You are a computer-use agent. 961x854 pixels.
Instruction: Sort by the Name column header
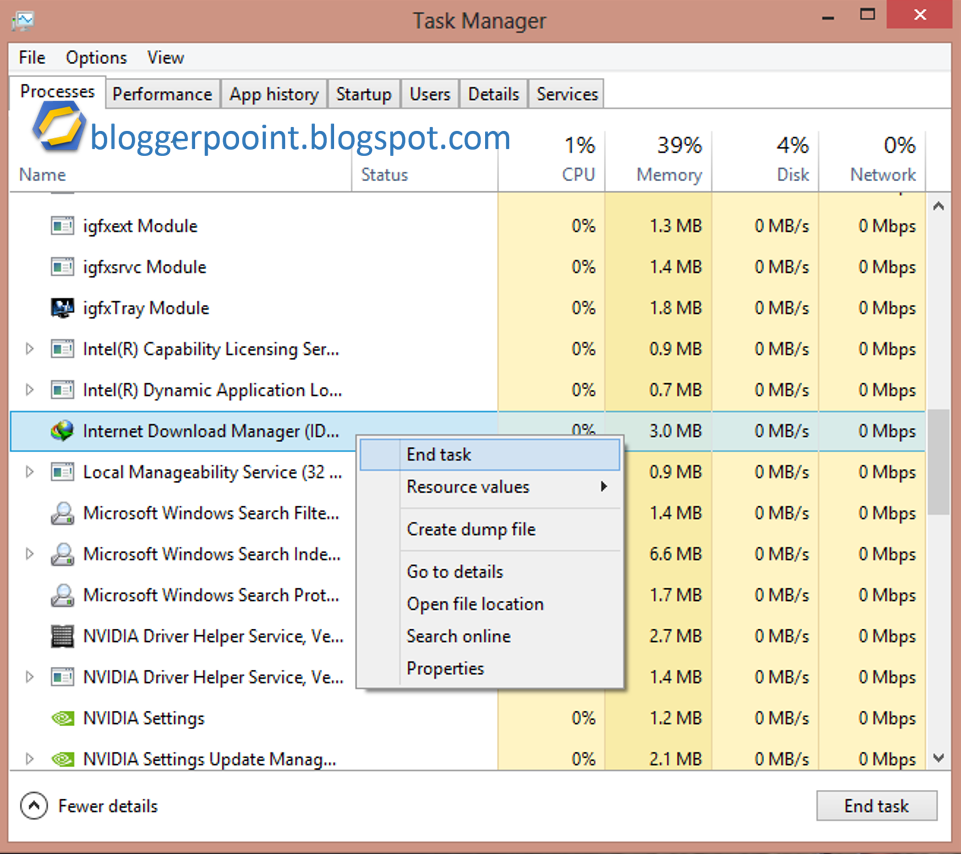coord(42,175)
